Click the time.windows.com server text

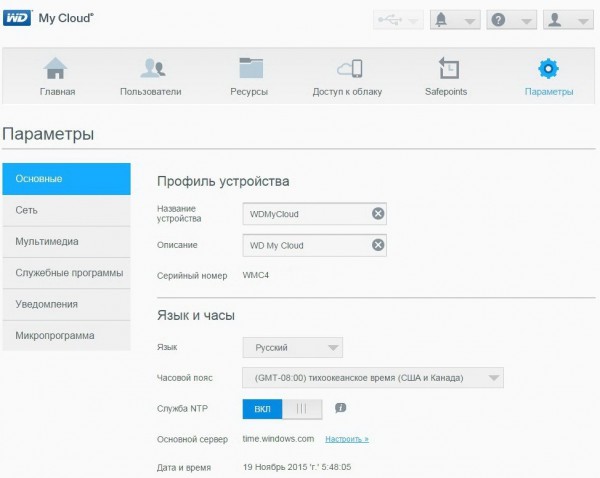[278, 439]
